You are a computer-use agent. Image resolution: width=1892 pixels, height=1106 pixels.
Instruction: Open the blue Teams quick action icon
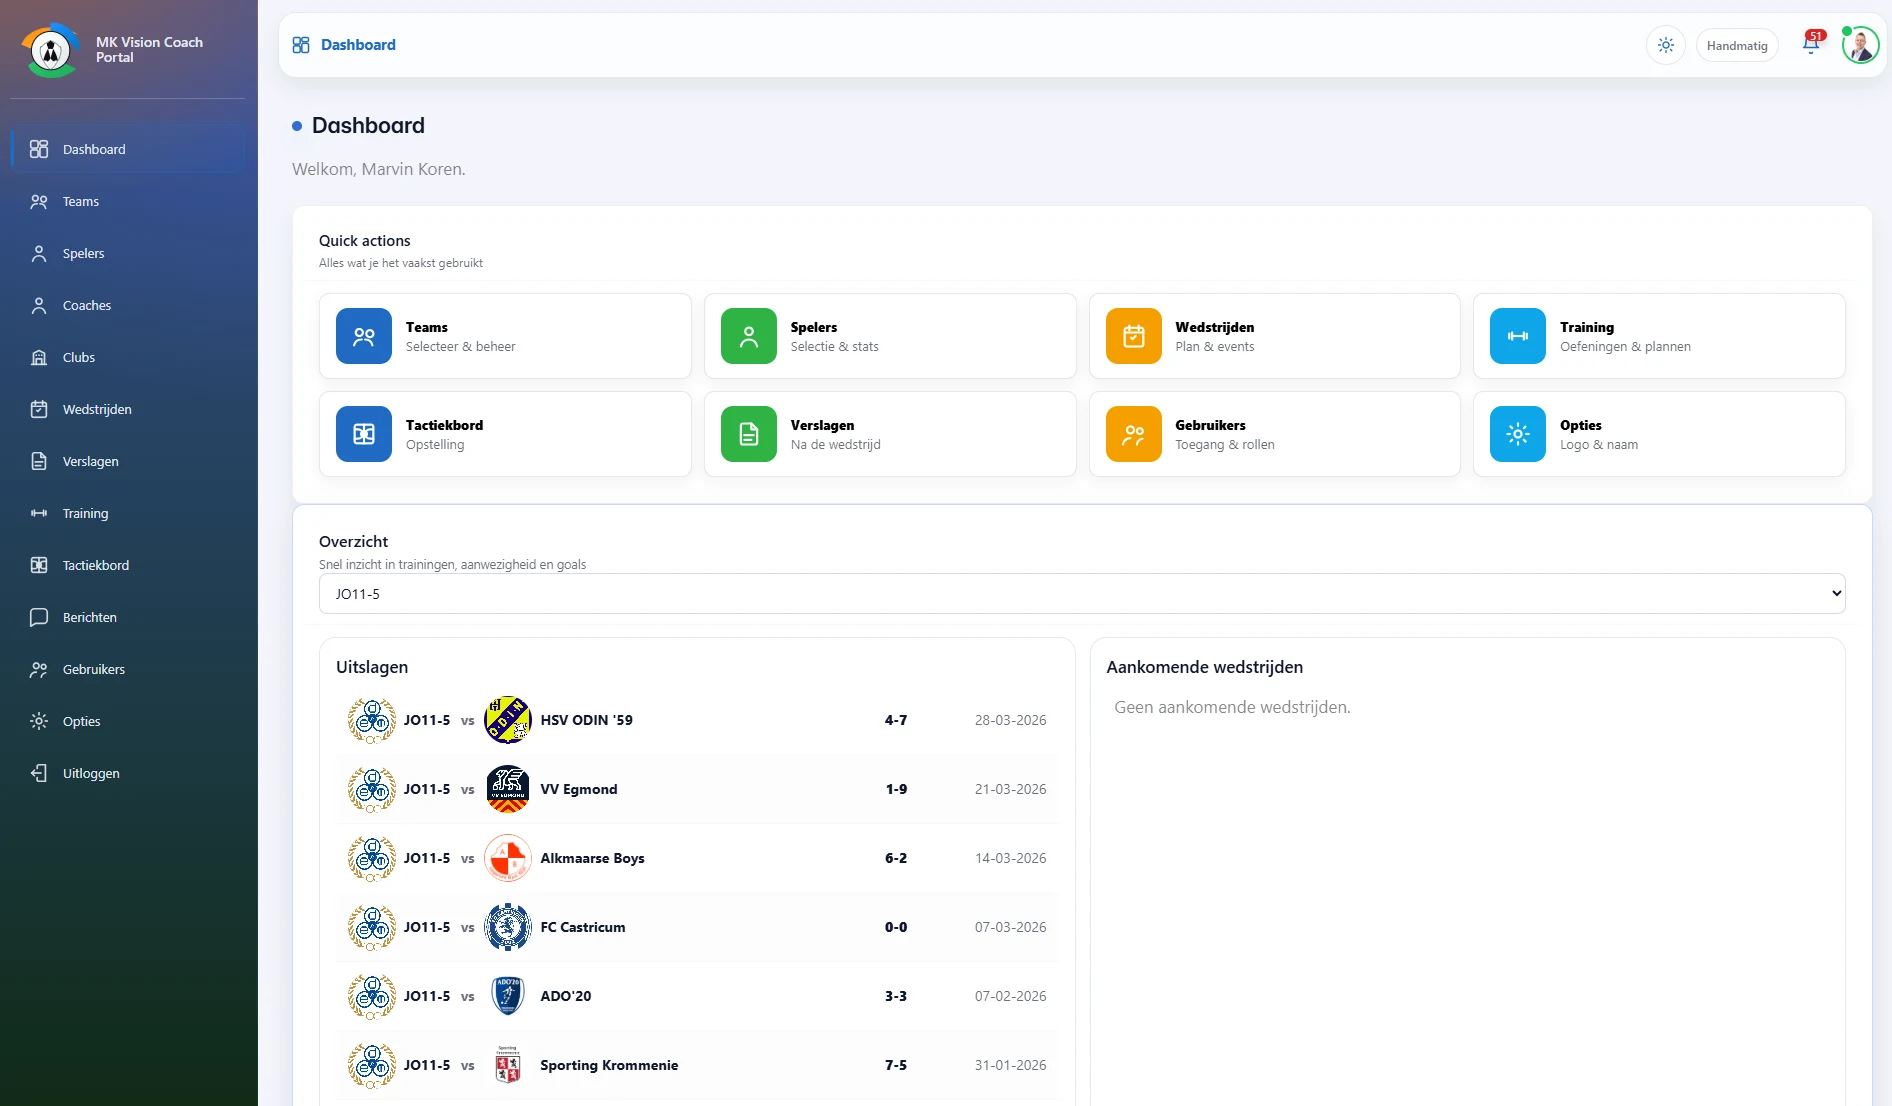(364, 336)
